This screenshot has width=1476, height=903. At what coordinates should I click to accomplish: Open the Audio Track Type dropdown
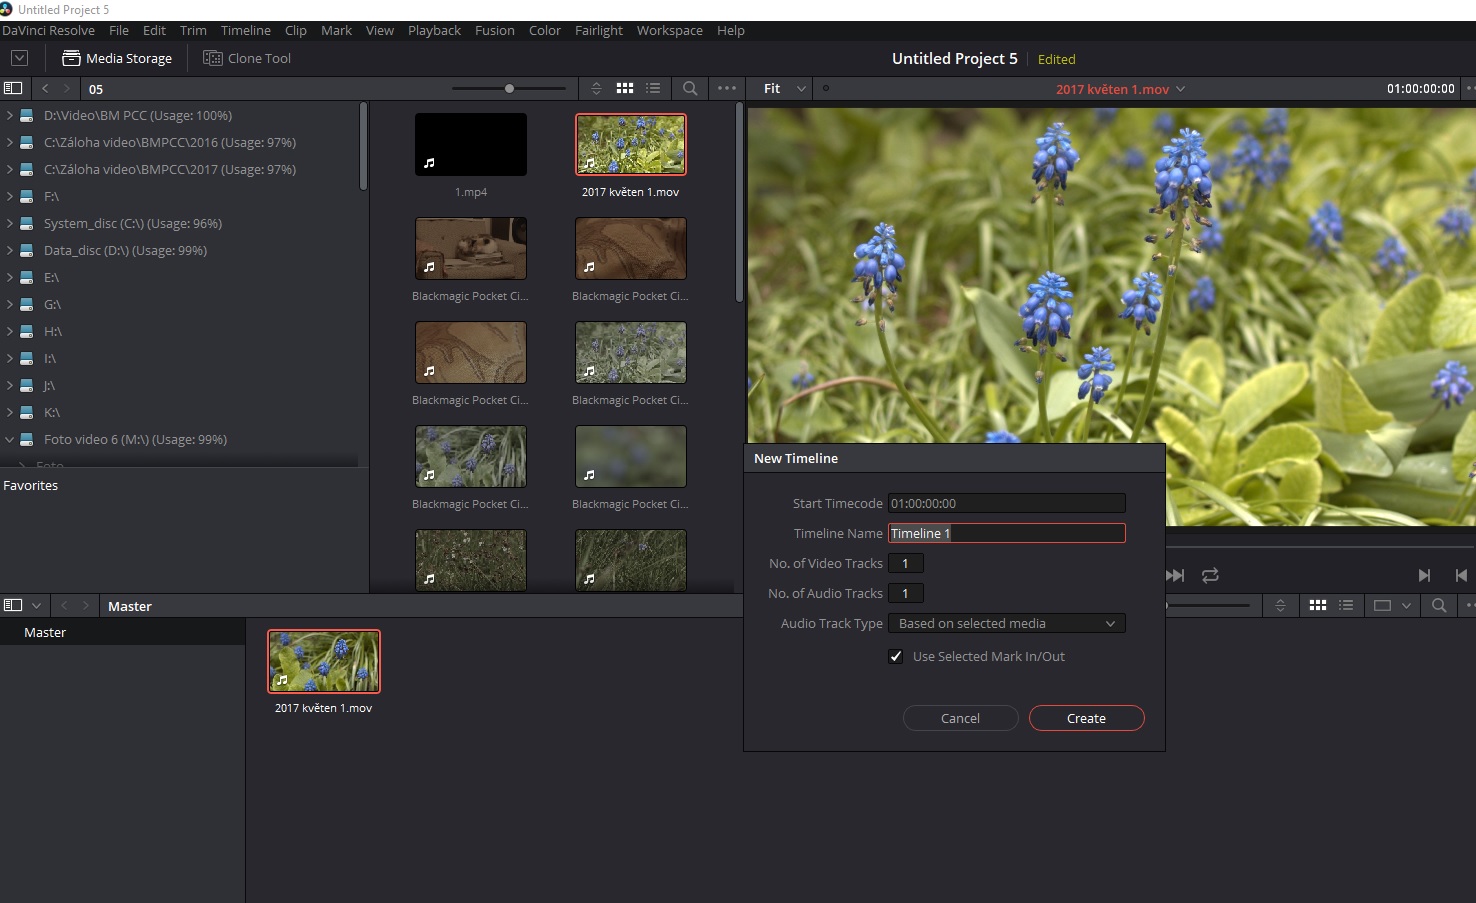coord(1006,623)
